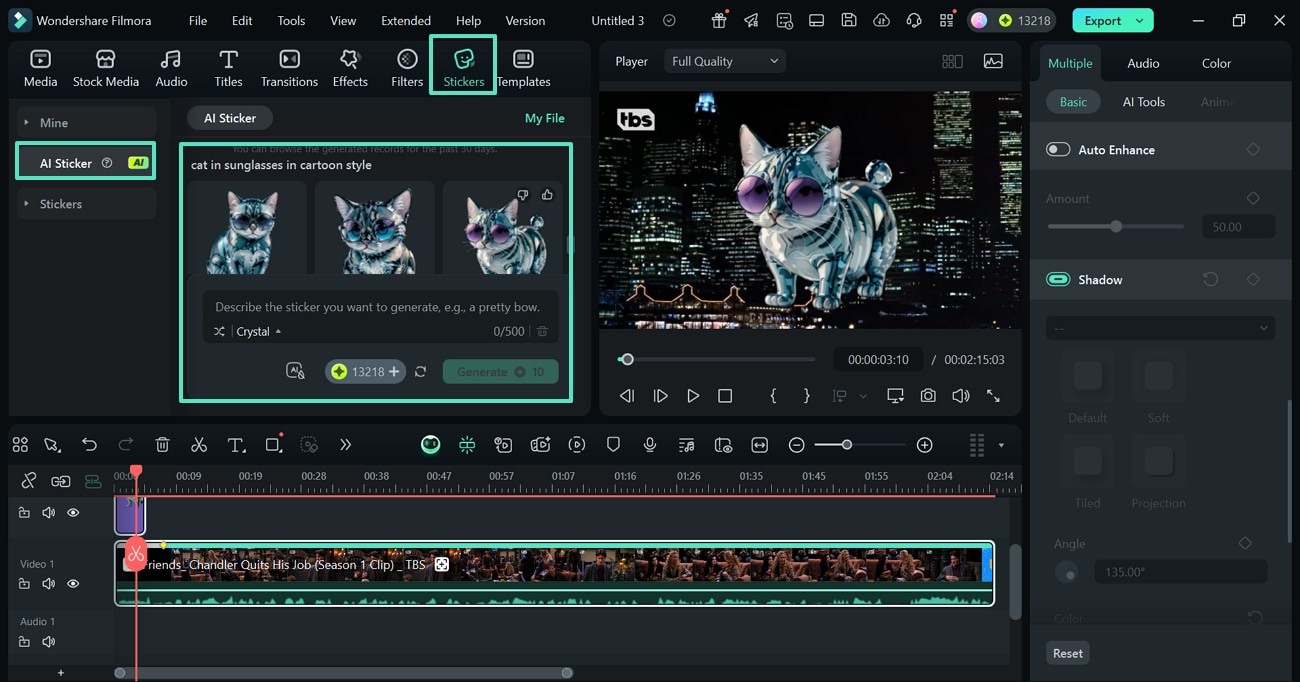Click the Undo icon above the timeline
1300x682 pixels.
(x=89, y=444)
